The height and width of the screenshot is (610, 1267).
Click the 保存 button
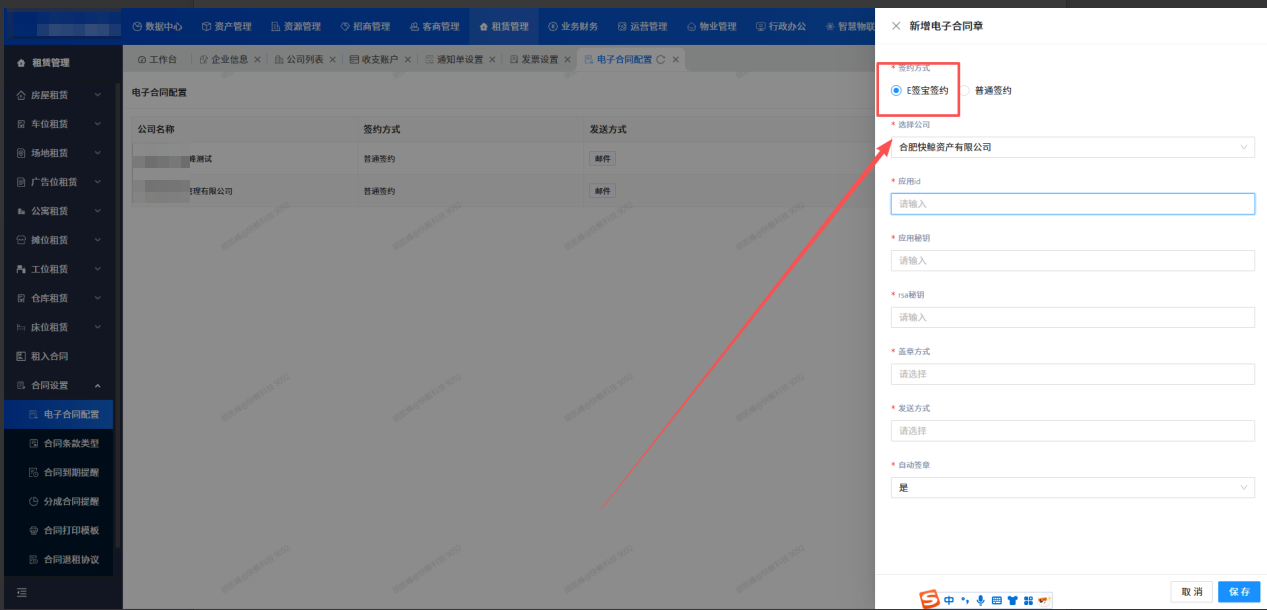1238,591
